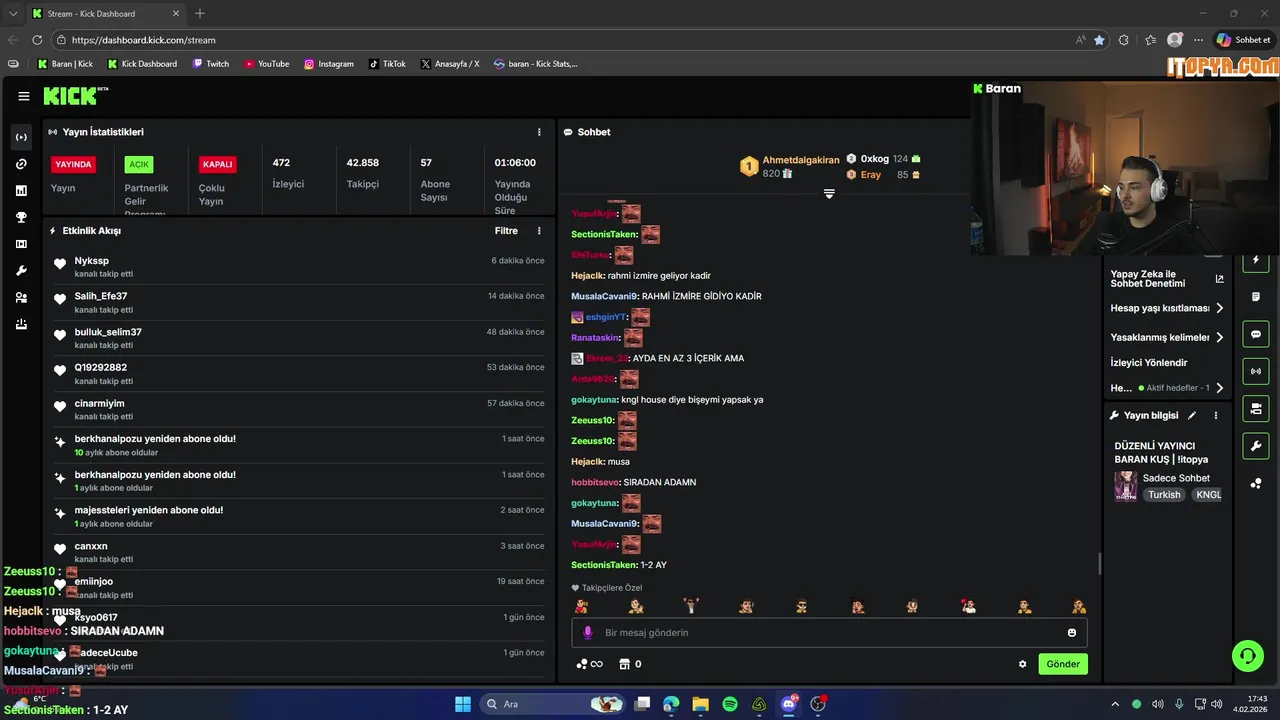The height and width of the screenshot is (720, 1280).
Task: Click the Sadece Sohbet category thumbnail
Action: point(1126,486)
